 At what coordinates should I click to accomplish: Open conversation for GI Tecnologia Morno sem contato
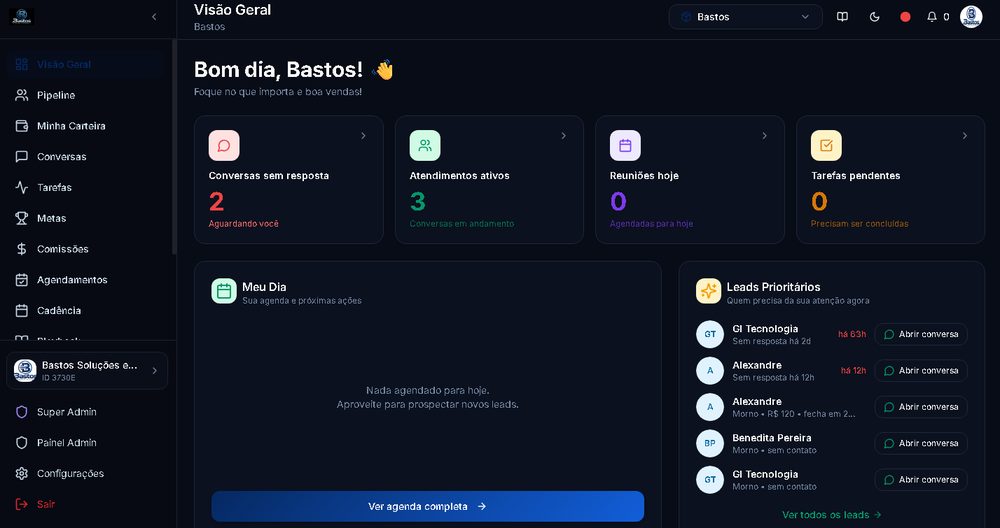921,480
